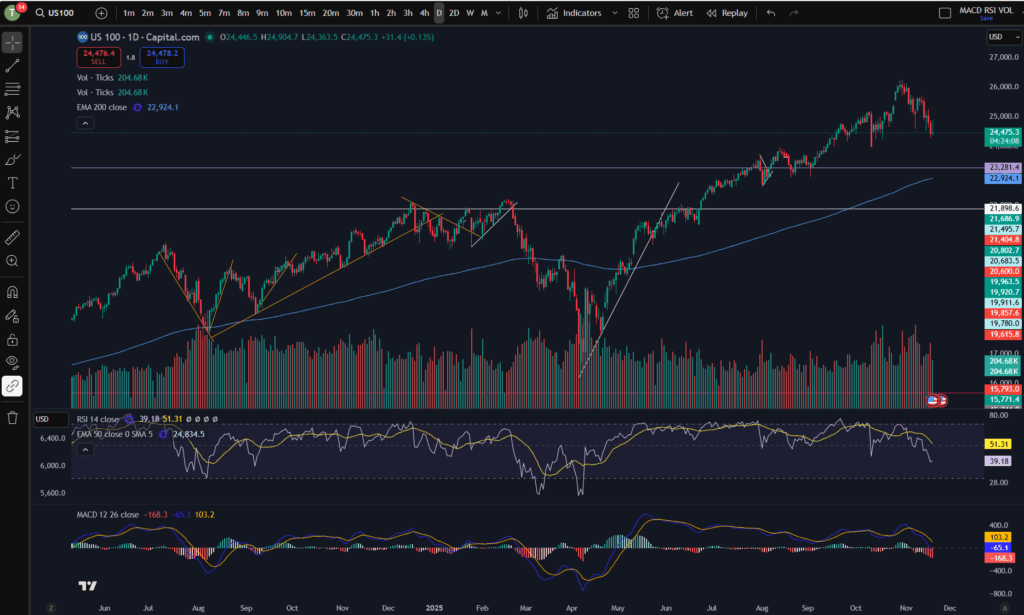The image size is (1024, 615).
Task: Activate the ruler measure tool
Action: coord(12,238)
